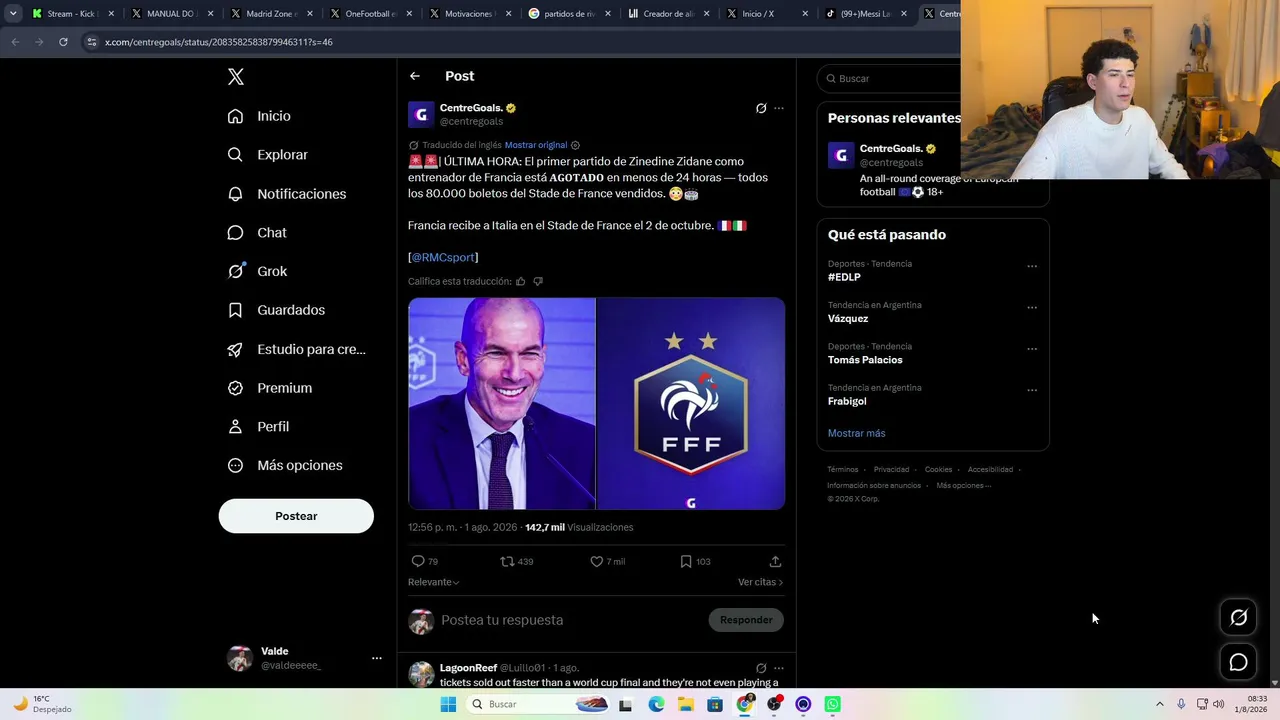Open the Estudio para creadores rocket icon
1280x720 pixels.
[x=235, y=349]
